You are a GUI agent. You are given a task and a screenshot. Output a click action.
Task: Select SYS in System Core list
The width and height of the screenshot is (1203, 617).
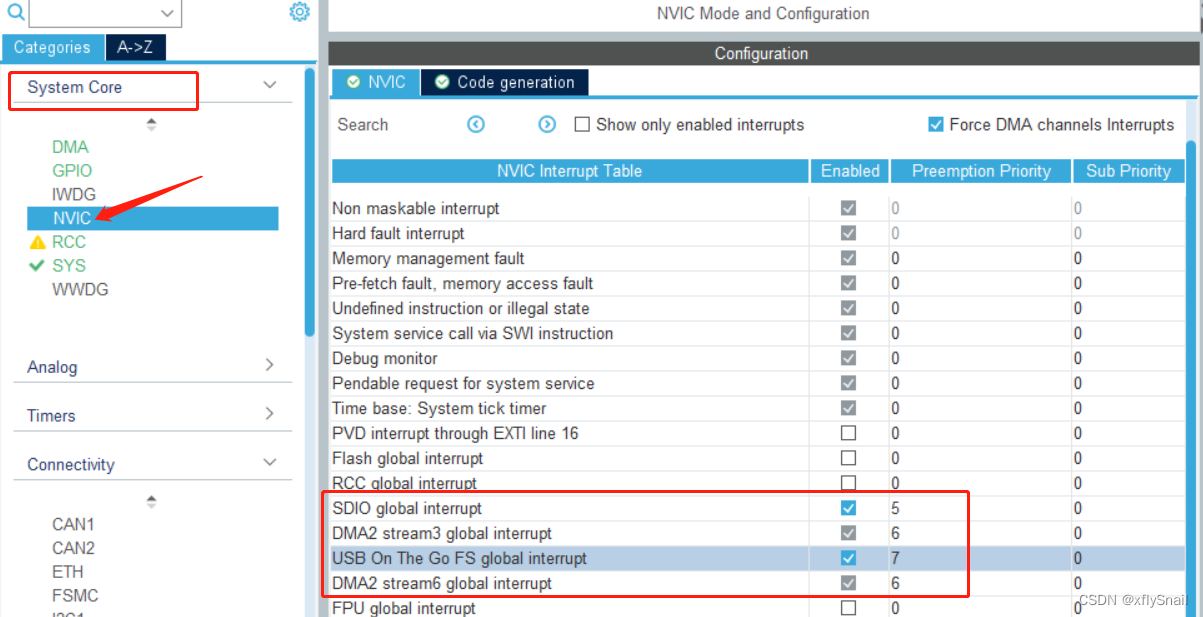click(x=69, y=266)
